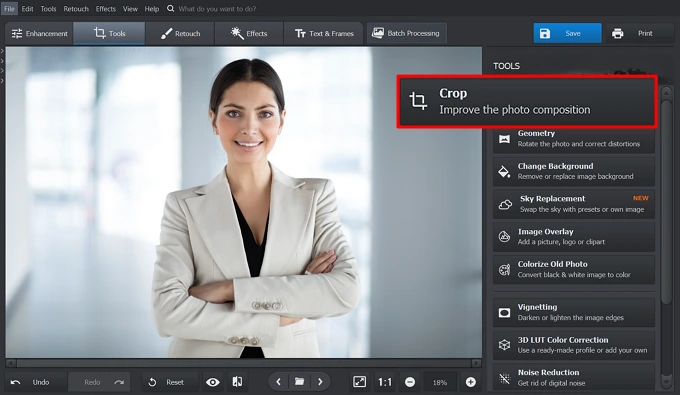Switch to the Tools tab
680x395 pixels.
(109, 33)
